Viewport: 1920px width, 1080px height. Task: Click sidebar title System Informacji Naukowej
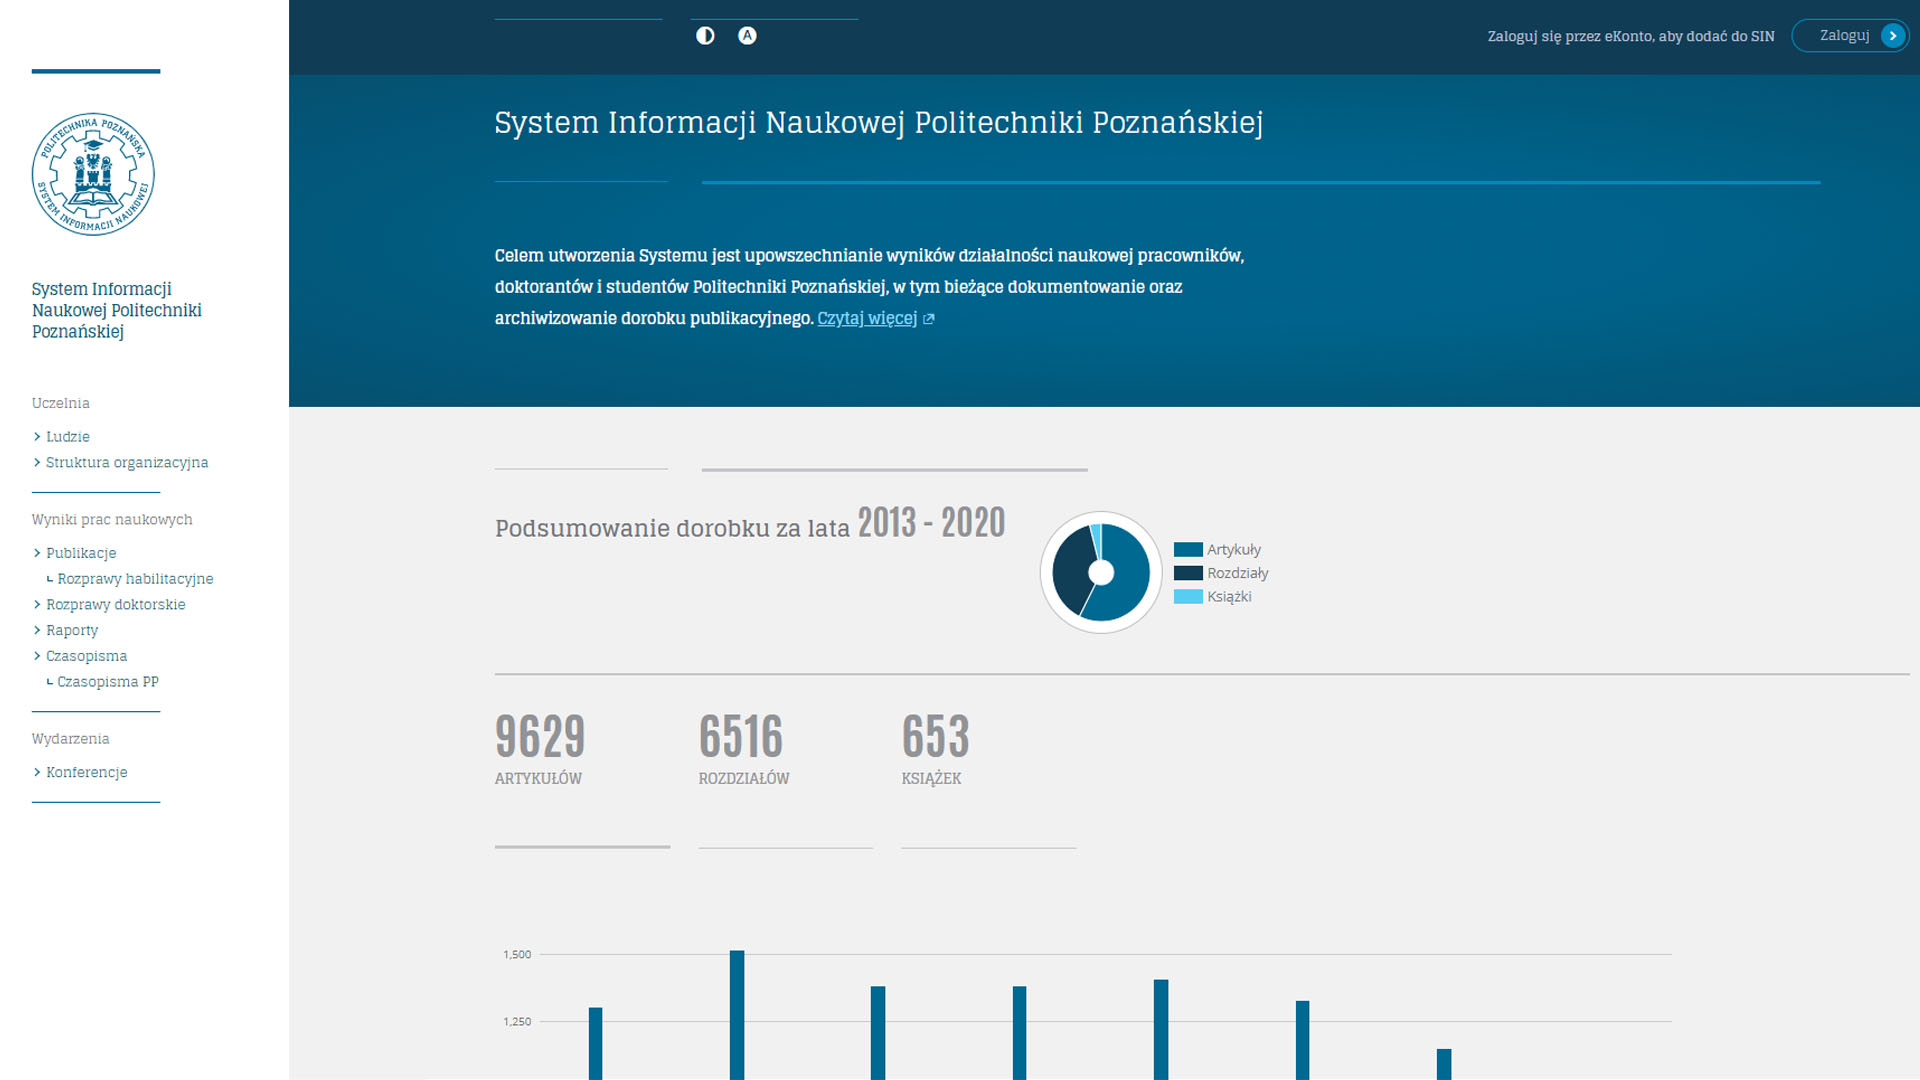[x=116, y=310]
